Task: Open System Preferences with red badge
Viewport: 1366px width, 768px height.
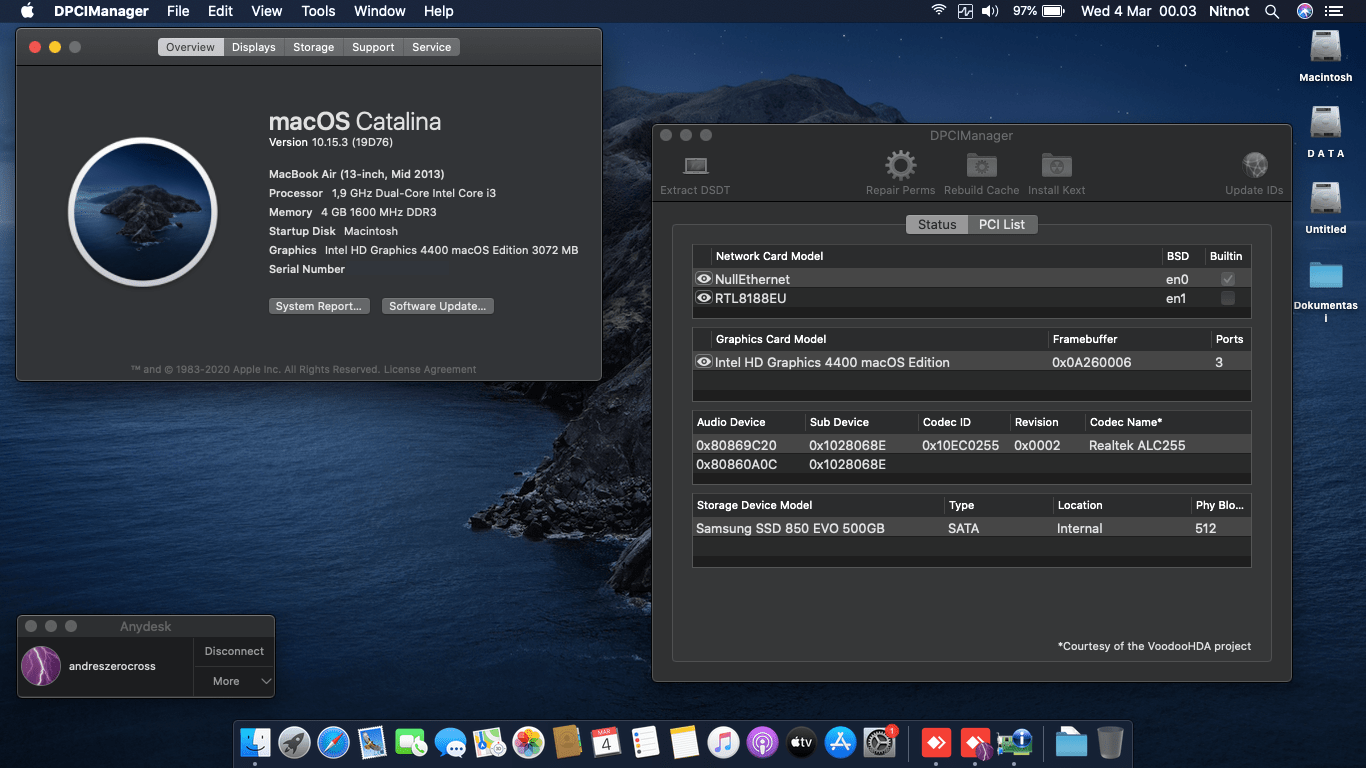Action: point(879,742)
